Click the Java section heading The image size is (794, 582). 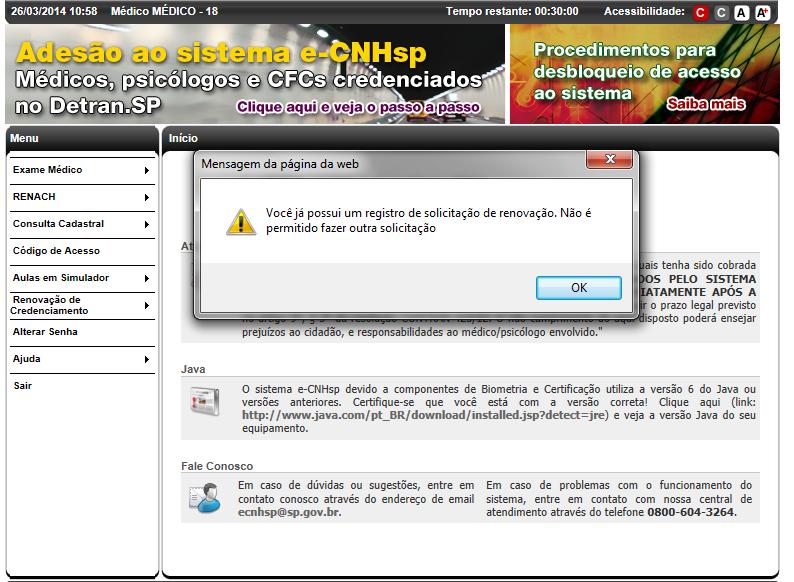(x=193, y=369)
